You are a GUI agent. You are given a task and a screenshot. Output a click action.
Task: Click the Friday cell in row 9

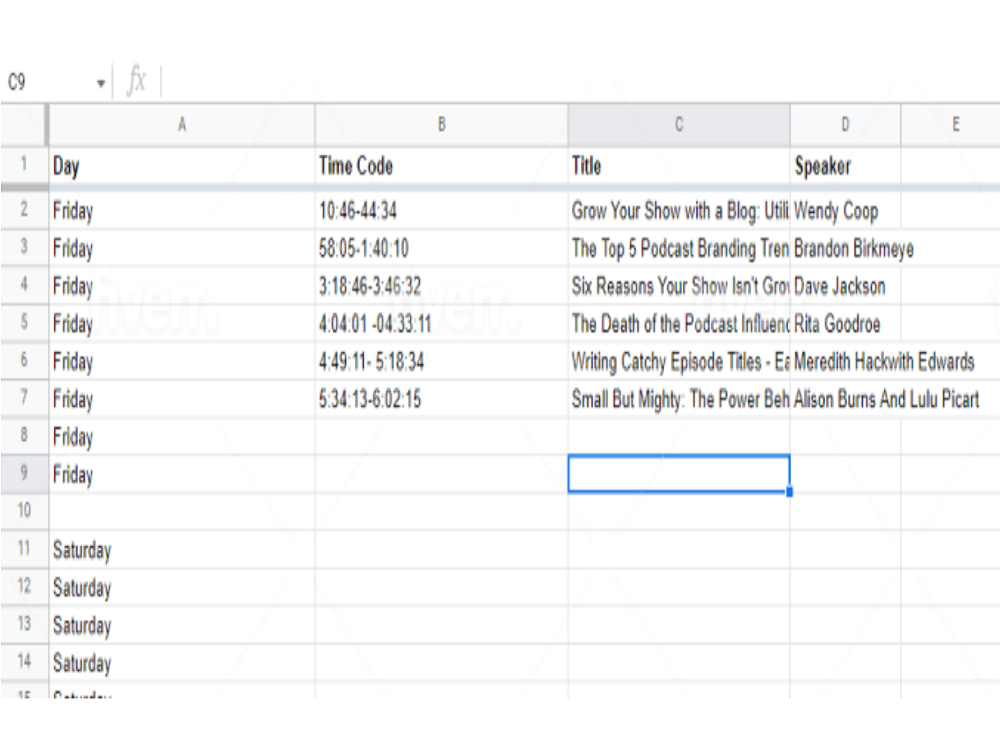click(182, 474)
